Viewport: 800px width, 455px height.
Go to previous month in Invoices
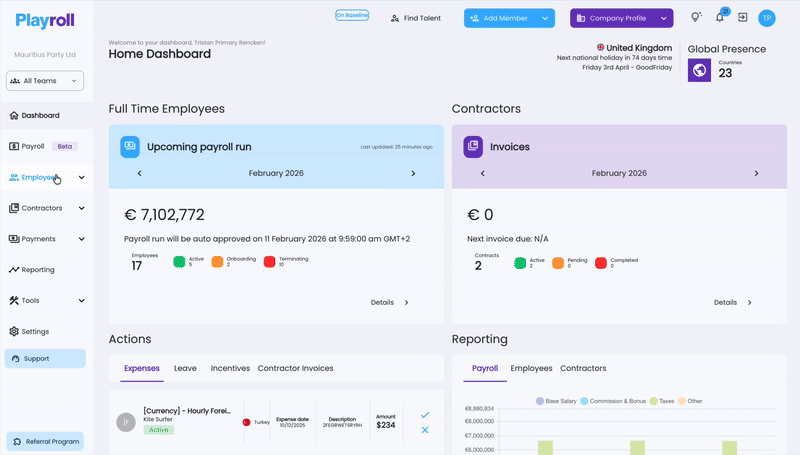(483, 173)
